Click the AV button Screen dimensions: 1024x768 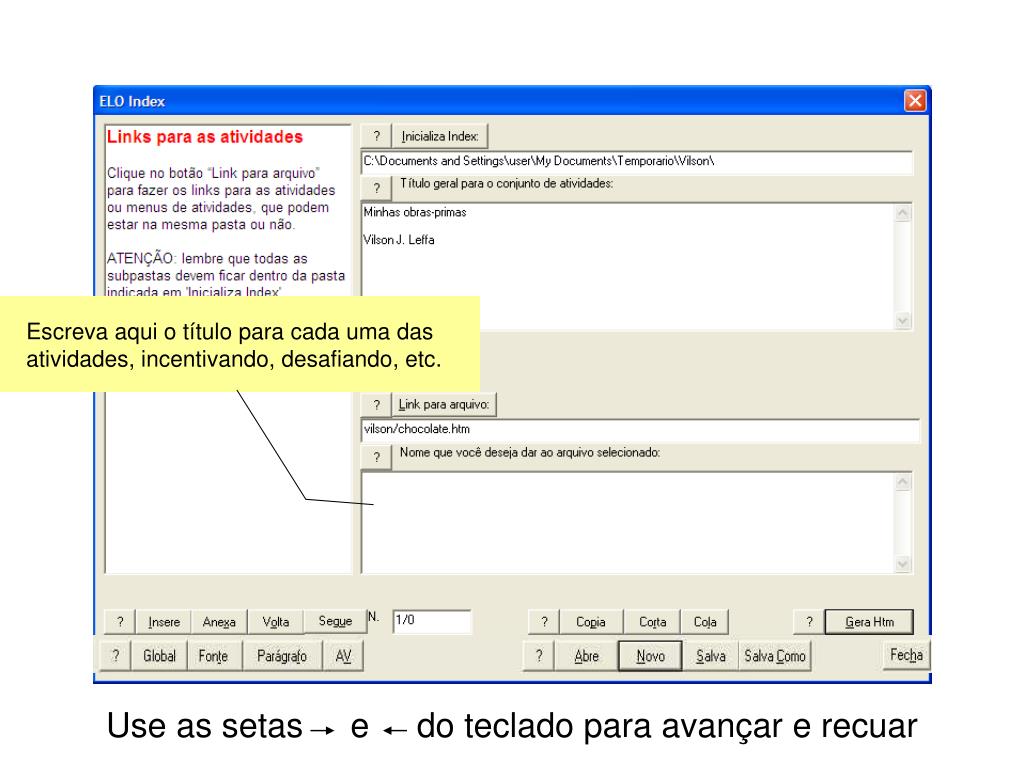(344, 656)
